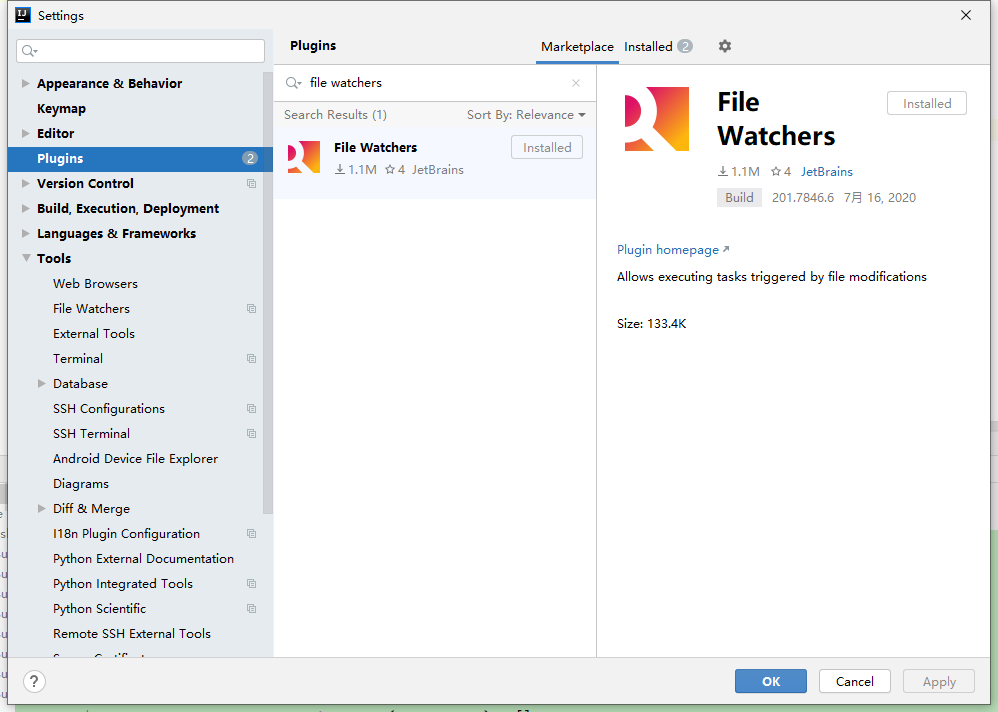
Task: Click the project-level icon beside Terminal
Action: point(251,359)
